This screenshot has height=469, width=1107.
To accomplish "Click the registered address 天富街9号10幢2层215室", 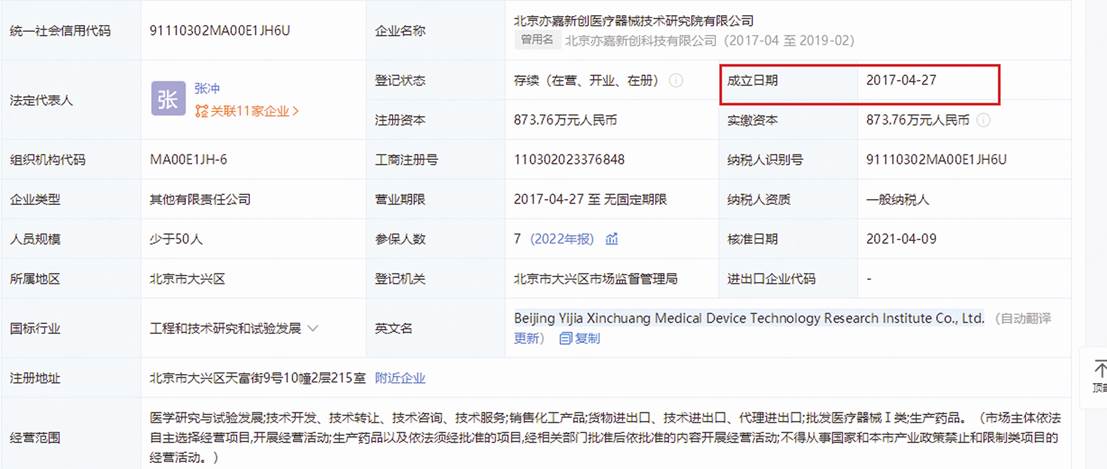I will [x=256, y=378].
